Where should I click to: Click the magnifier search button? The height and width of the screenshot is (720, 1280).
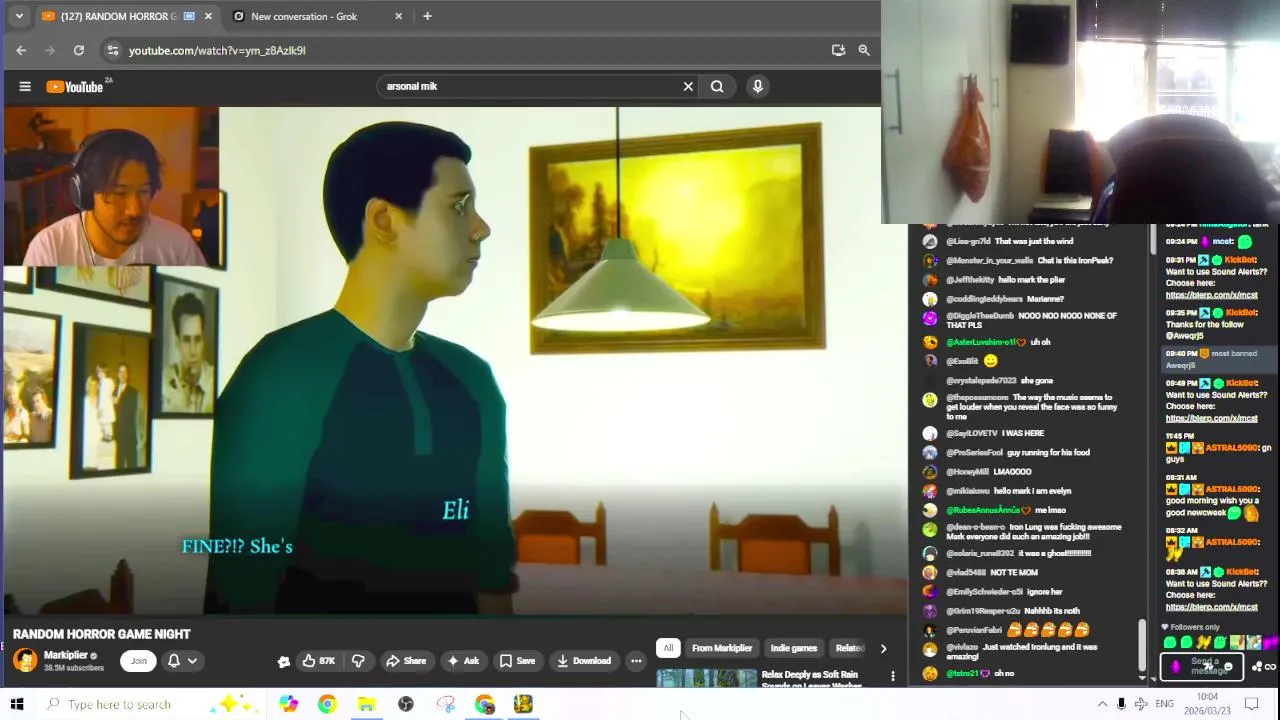coord(717,86)
